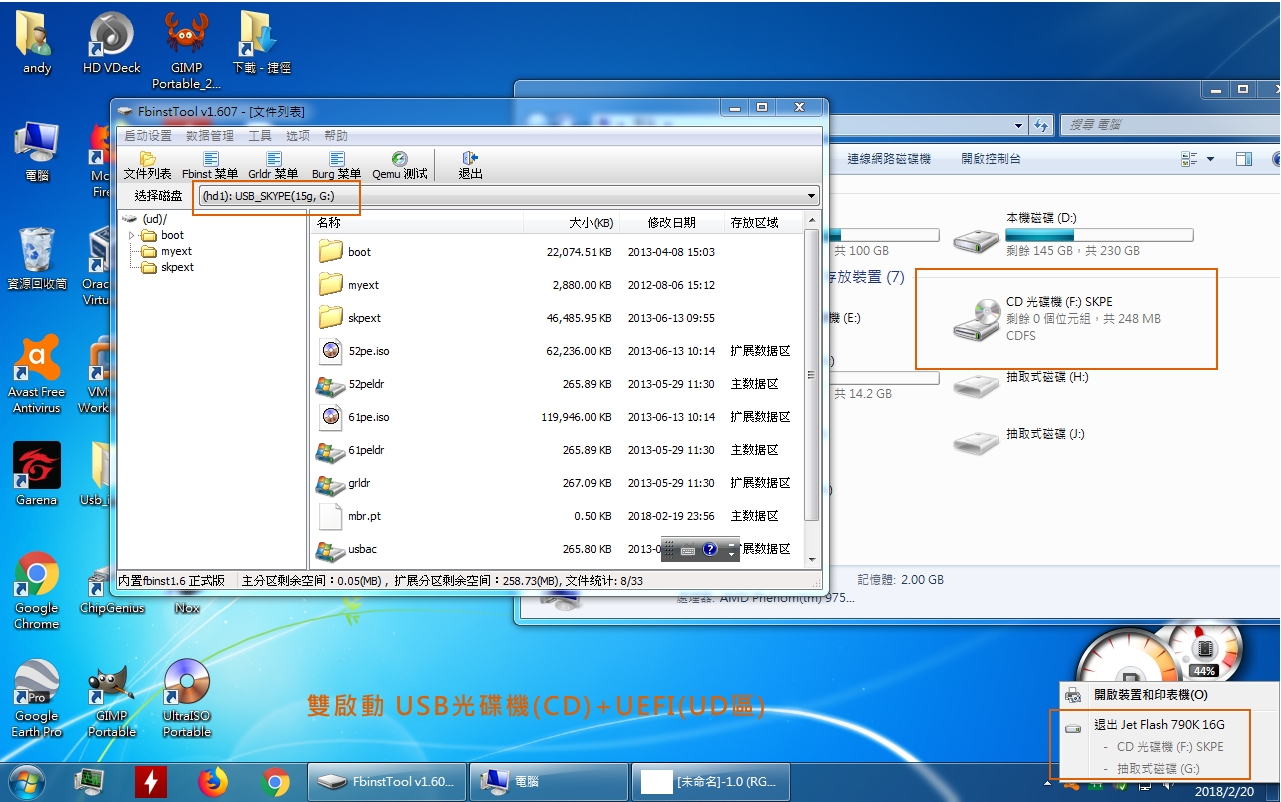Select the HD VDeck desktop icon
The width and height of the screenshot is (1281, 802).
(x=111, y=43)
